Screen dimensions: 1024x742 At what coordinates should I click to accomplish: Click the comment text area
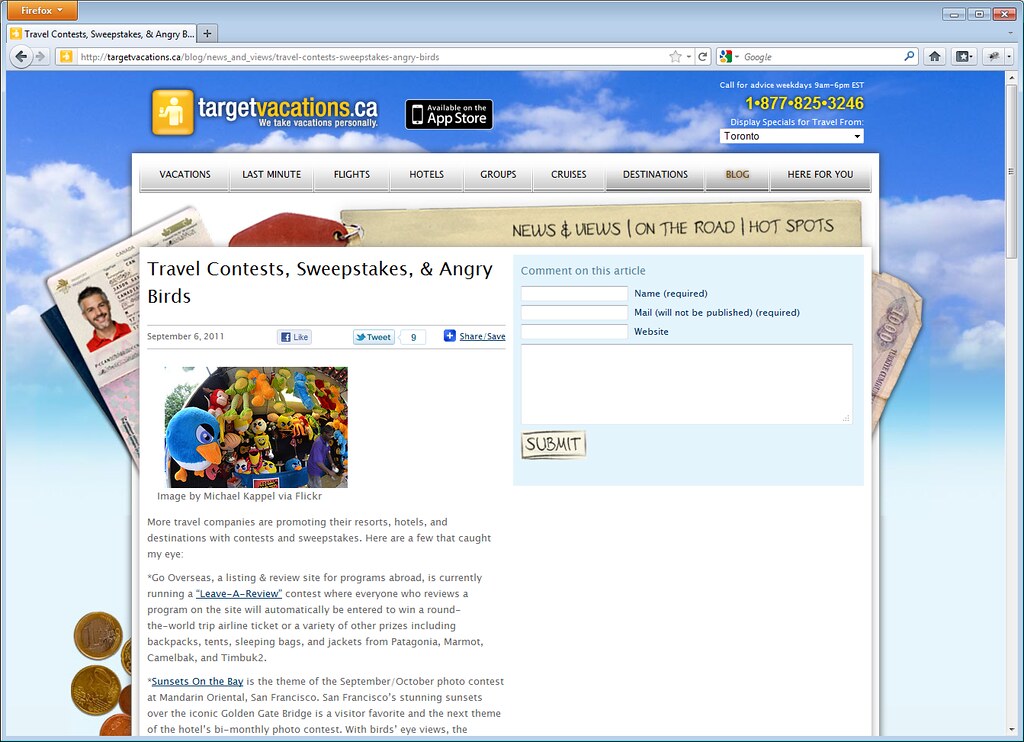coord(686,384)
